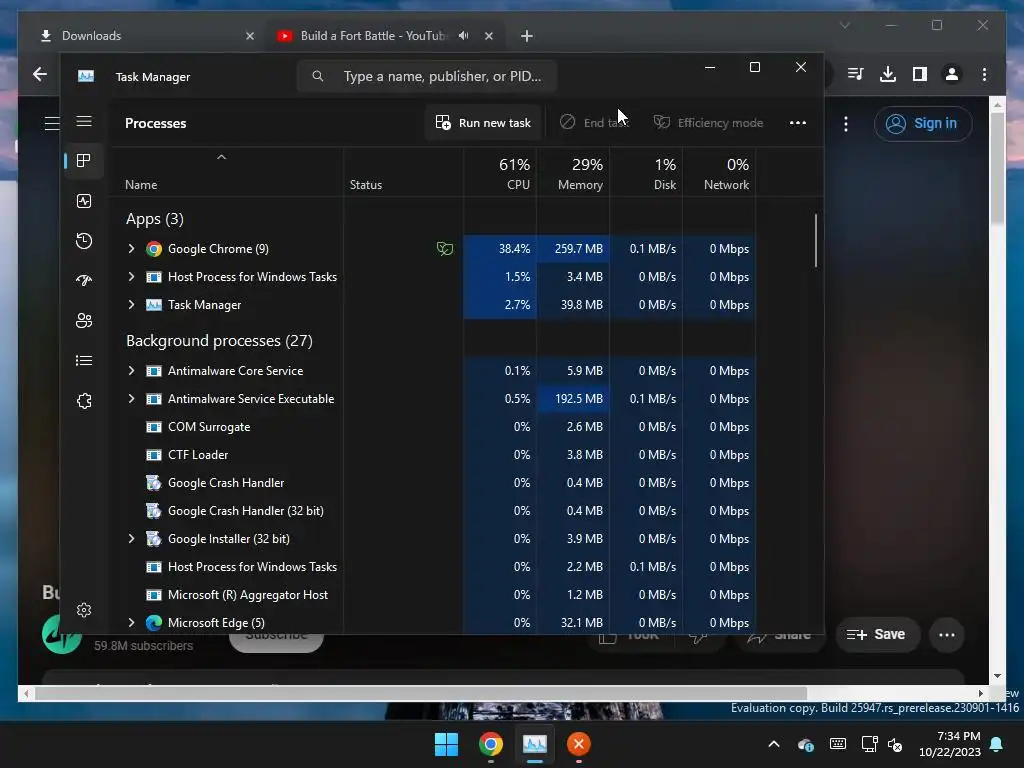This screenshot has height=768, width=1024.
Task: Click efficiency mode leaf icon on Chrome row
Action: 445,249
